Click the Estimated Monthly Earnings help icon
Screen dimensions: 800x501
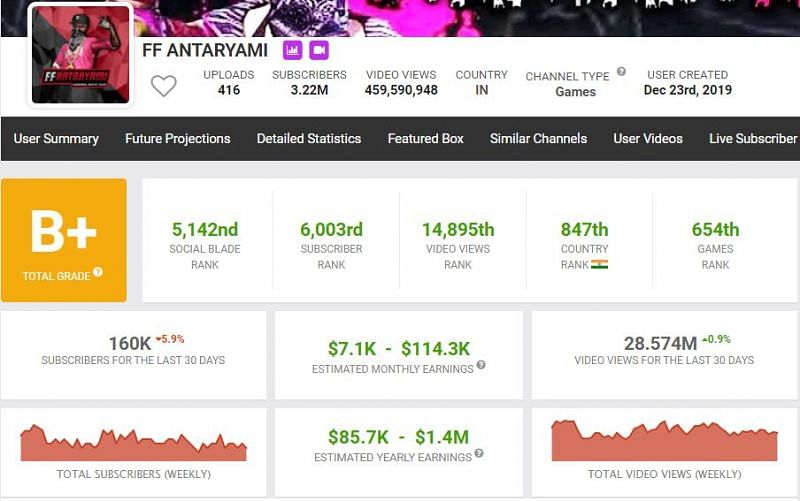[x=481, y=366]
